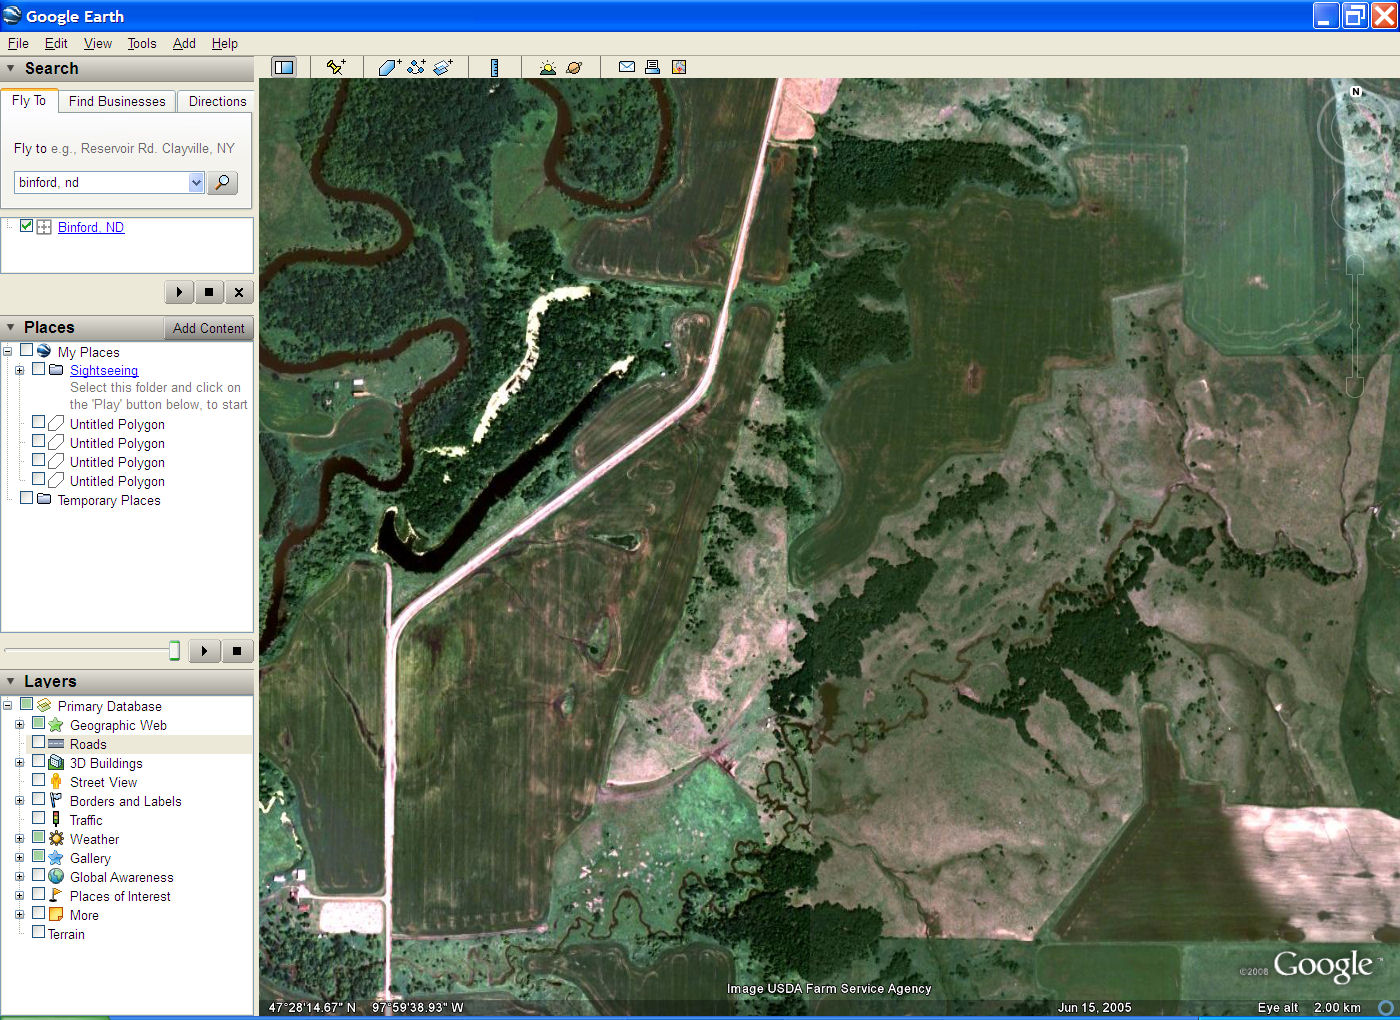Click the Places of Interest flag icon
Screen dimensions: 1400x1020
[56, 896]
